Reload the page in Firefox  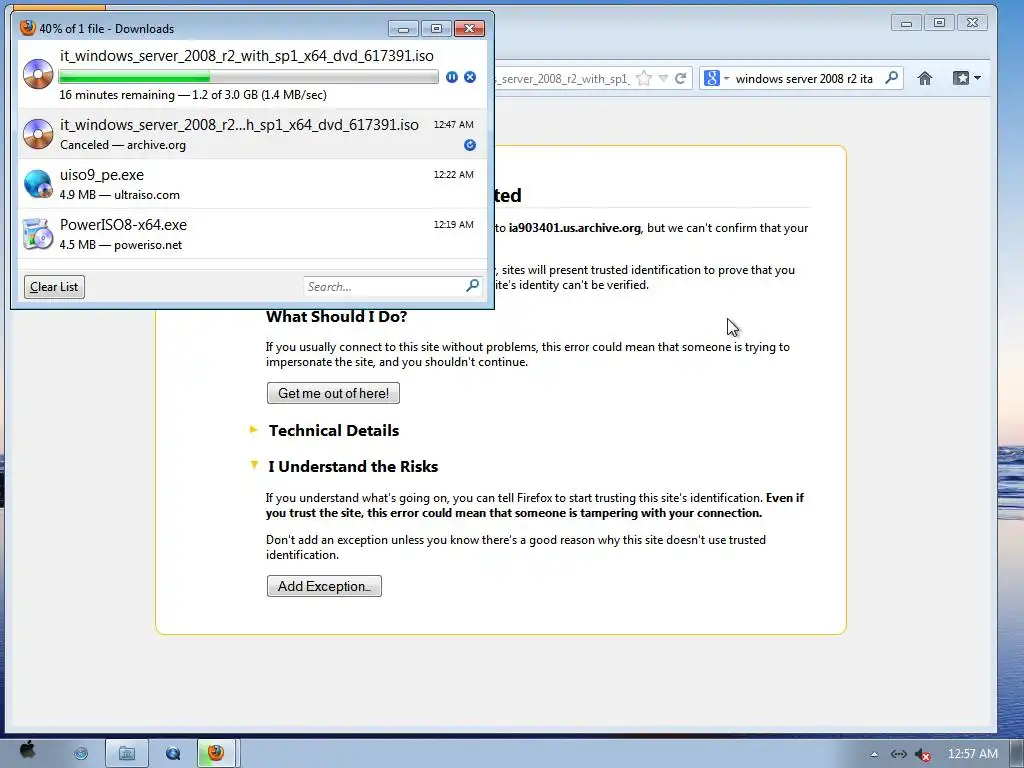(680, 78)
